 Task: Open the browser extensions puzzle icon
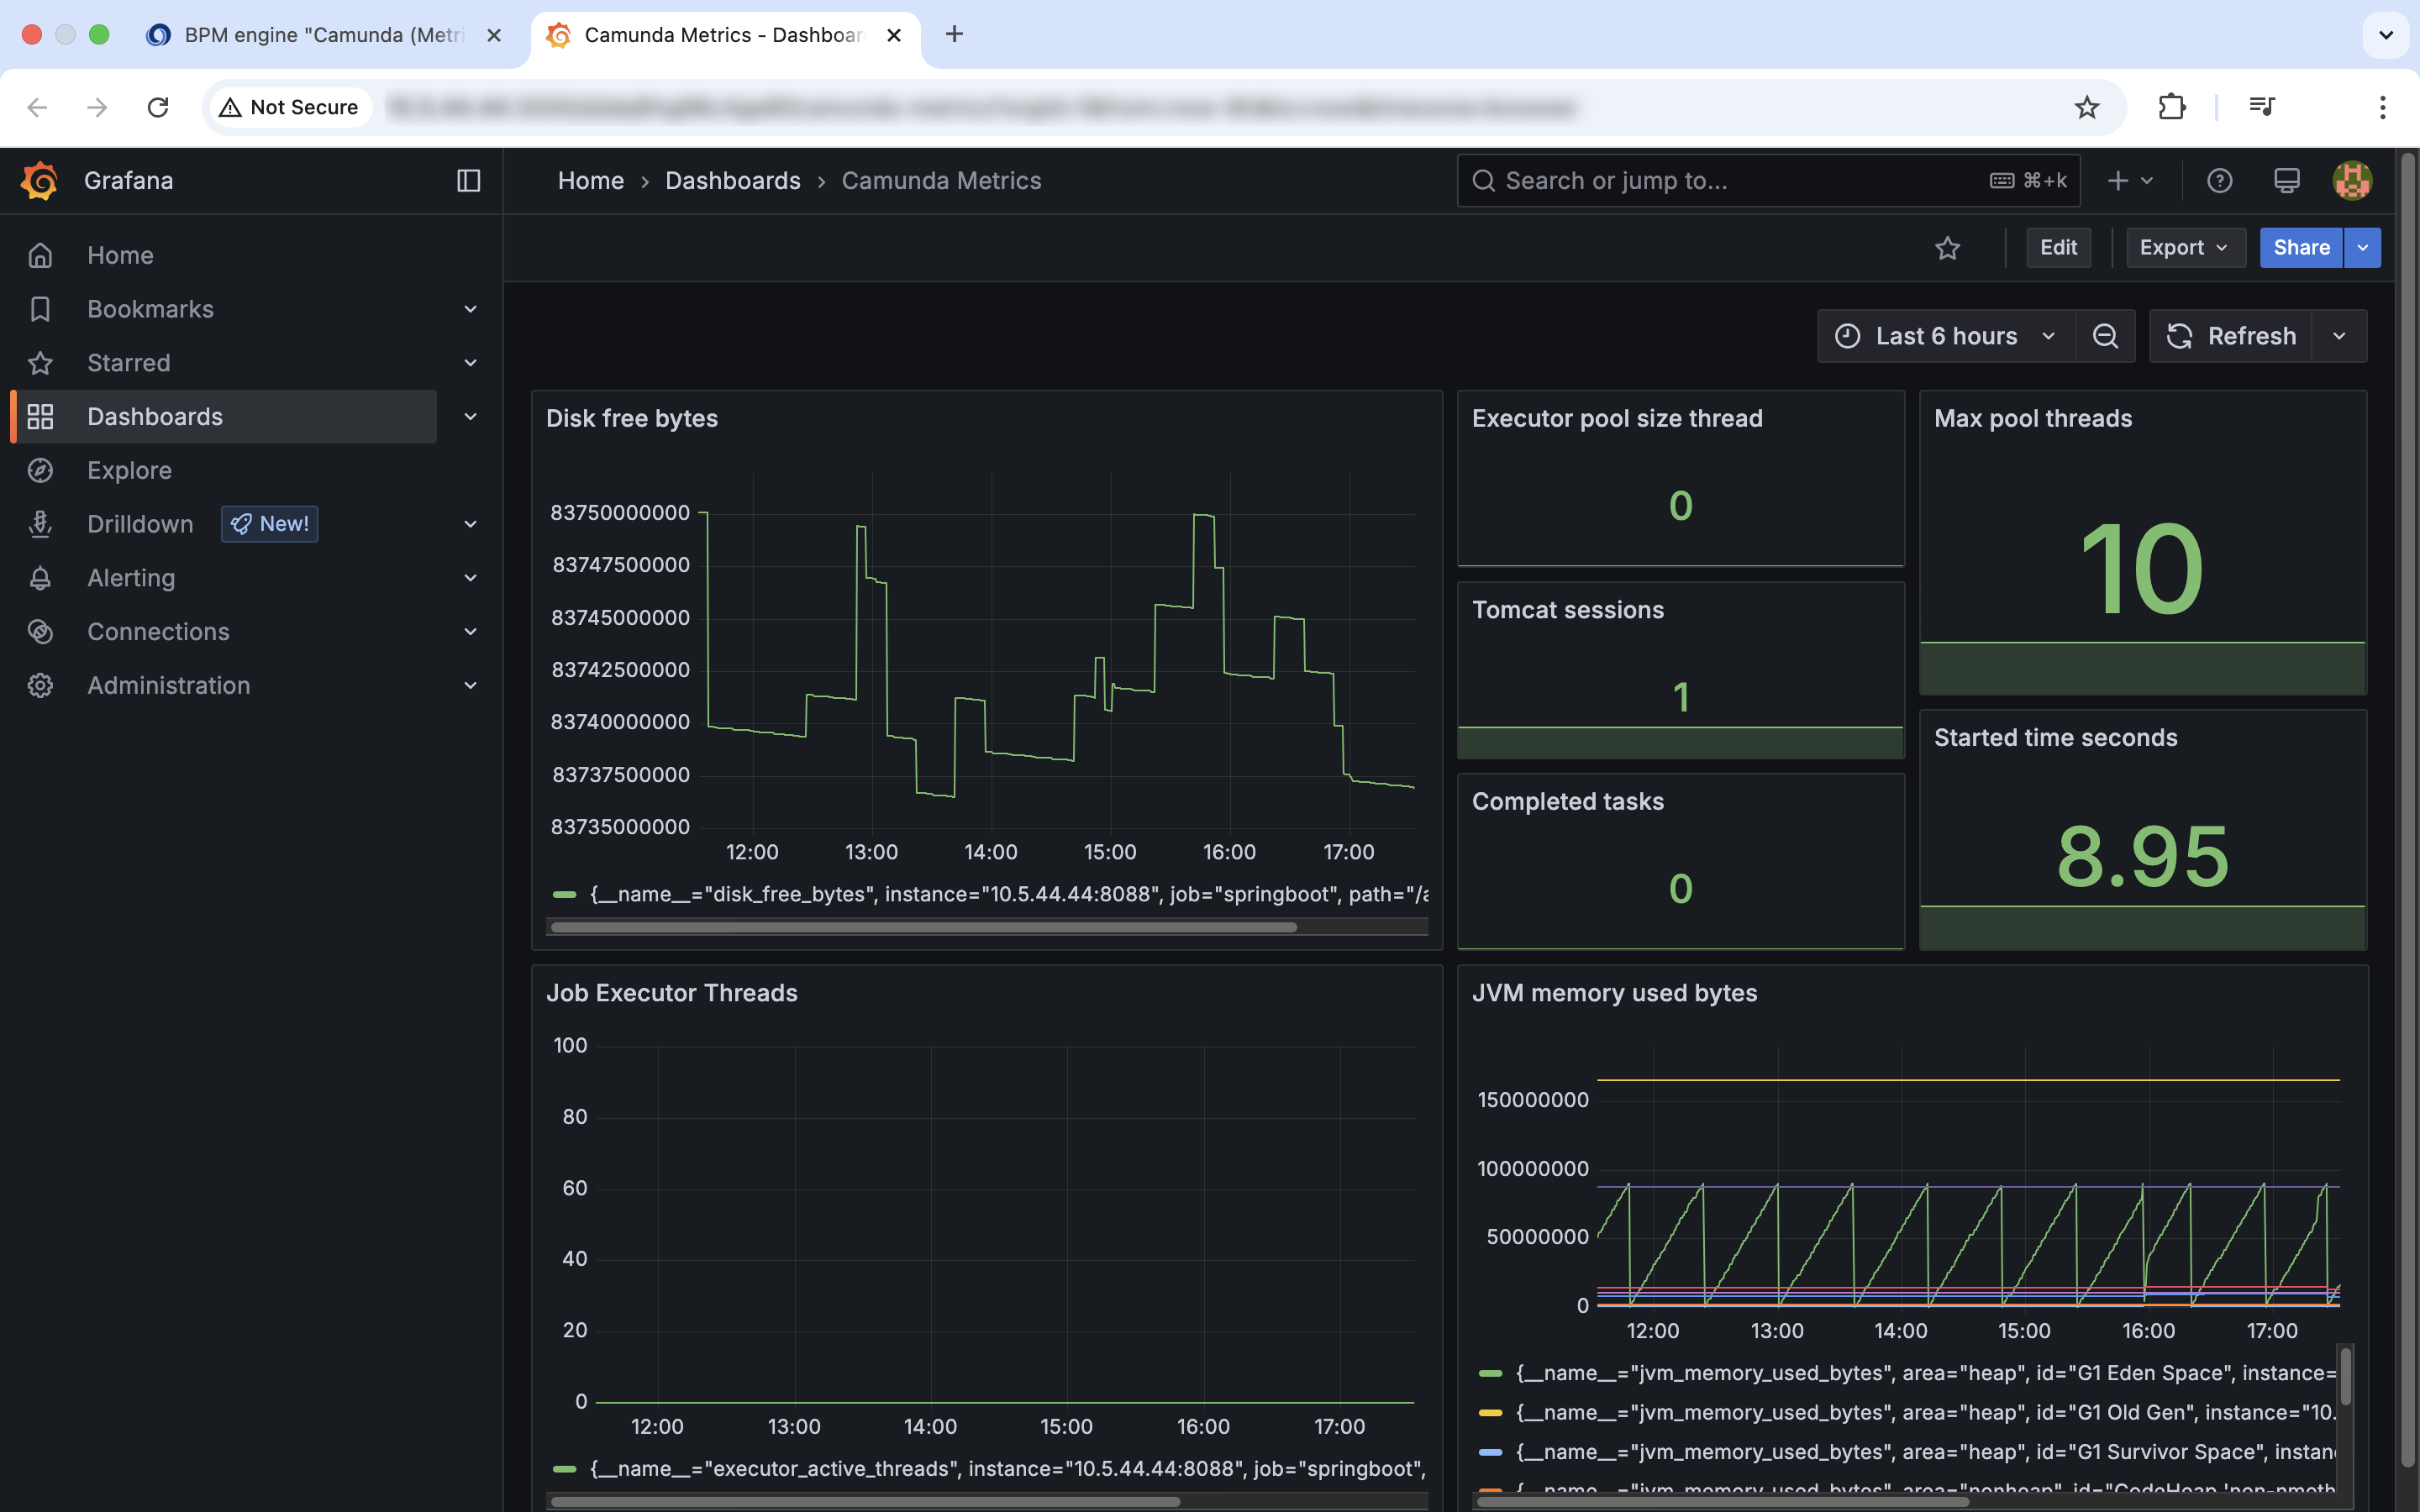[2171, 107]
